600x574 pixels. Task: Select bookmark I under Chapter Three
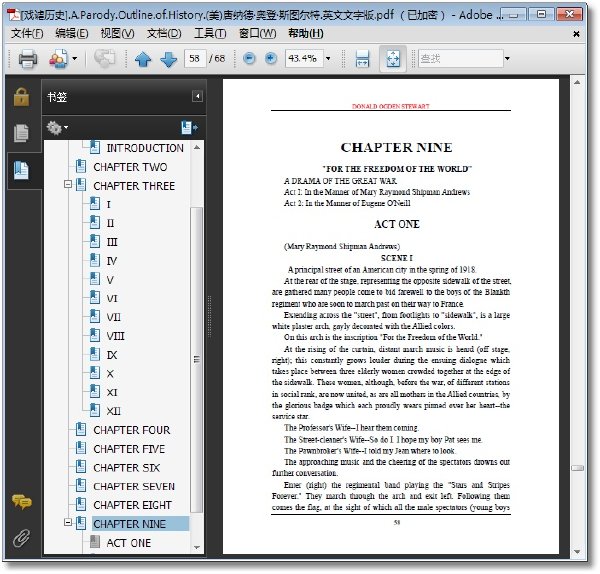[109, 205]
